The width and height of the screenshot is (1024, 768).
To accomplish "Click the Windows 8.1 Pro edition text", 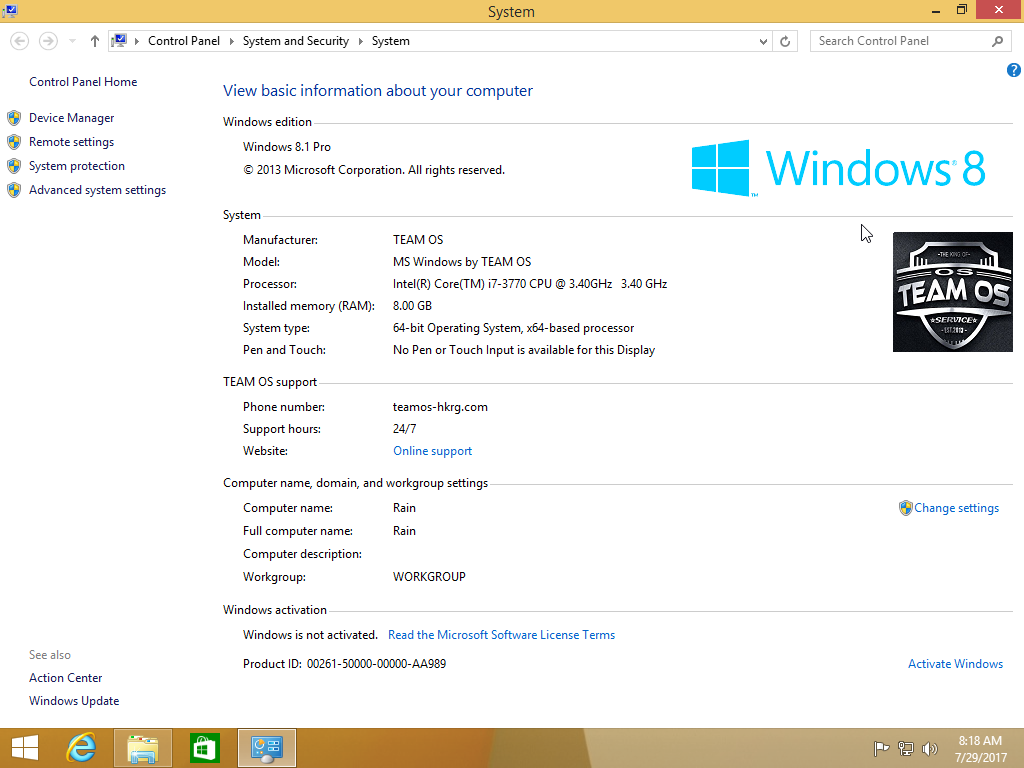I will point(287,147).
